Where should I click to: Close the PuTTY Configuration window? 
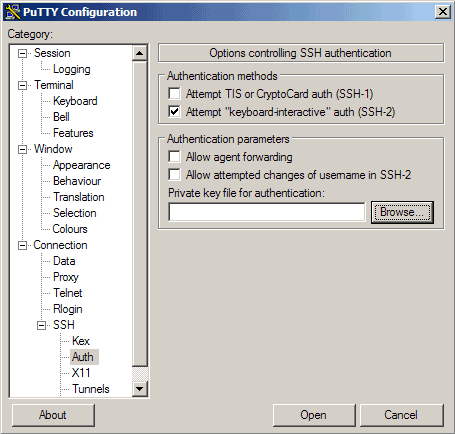443,12
